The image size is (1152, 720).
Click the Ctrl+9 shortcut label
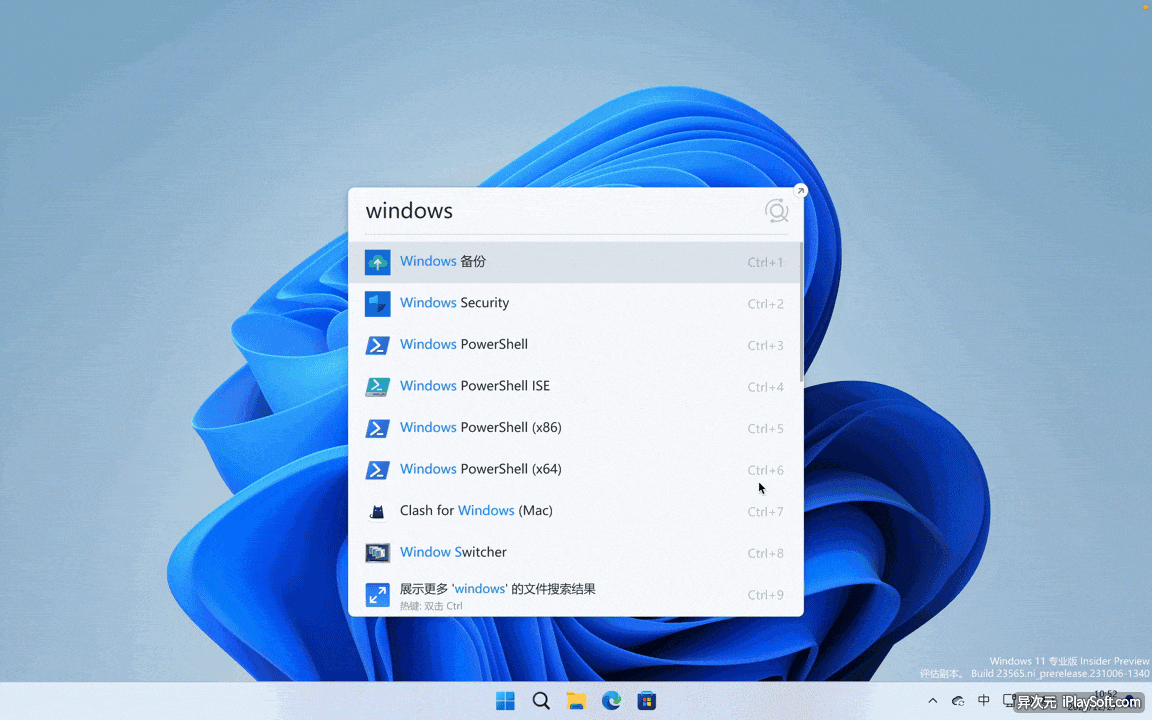pyautogui.click(x=766, y=594)
